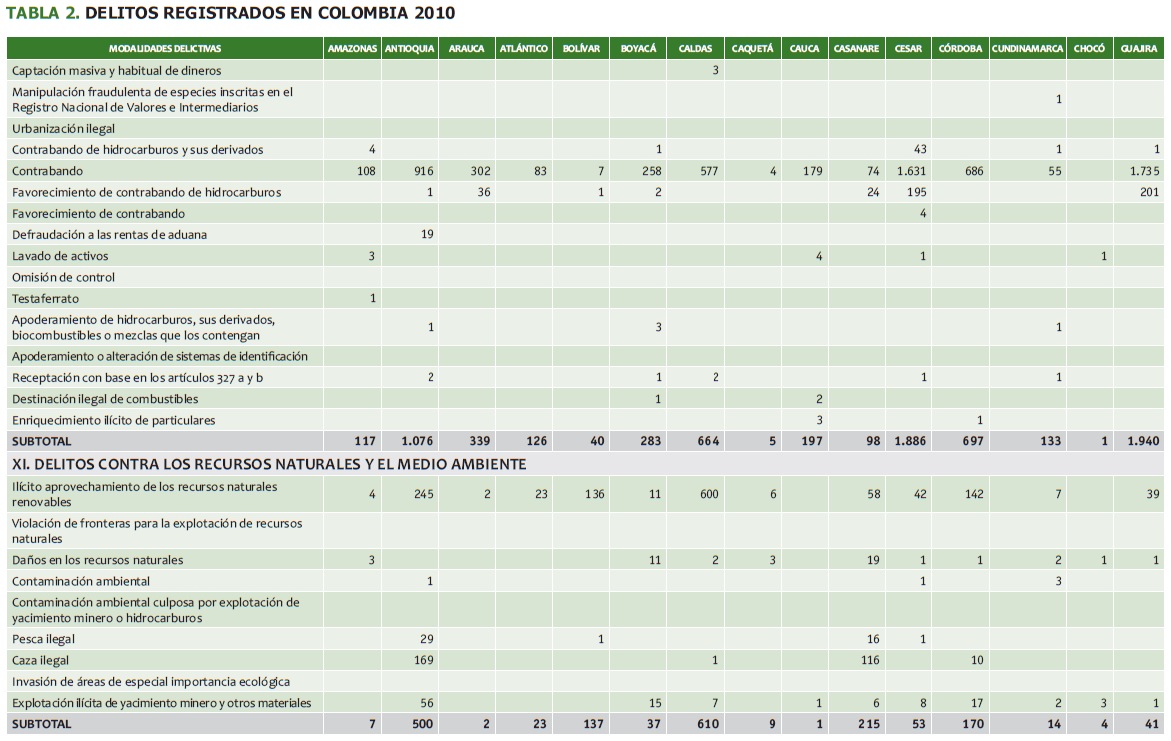Click the Caza ilegal value 169
This screenshot has height=741, width=1171.
[x=423, y=661]
